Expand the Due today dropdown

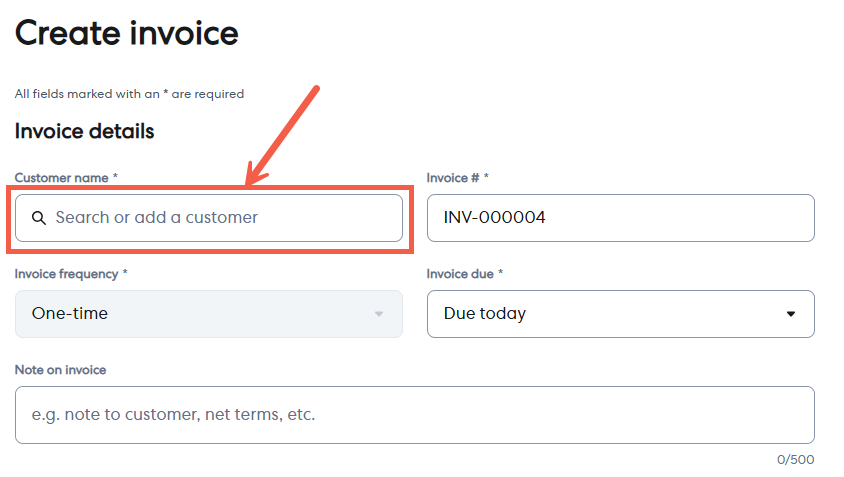620,314
